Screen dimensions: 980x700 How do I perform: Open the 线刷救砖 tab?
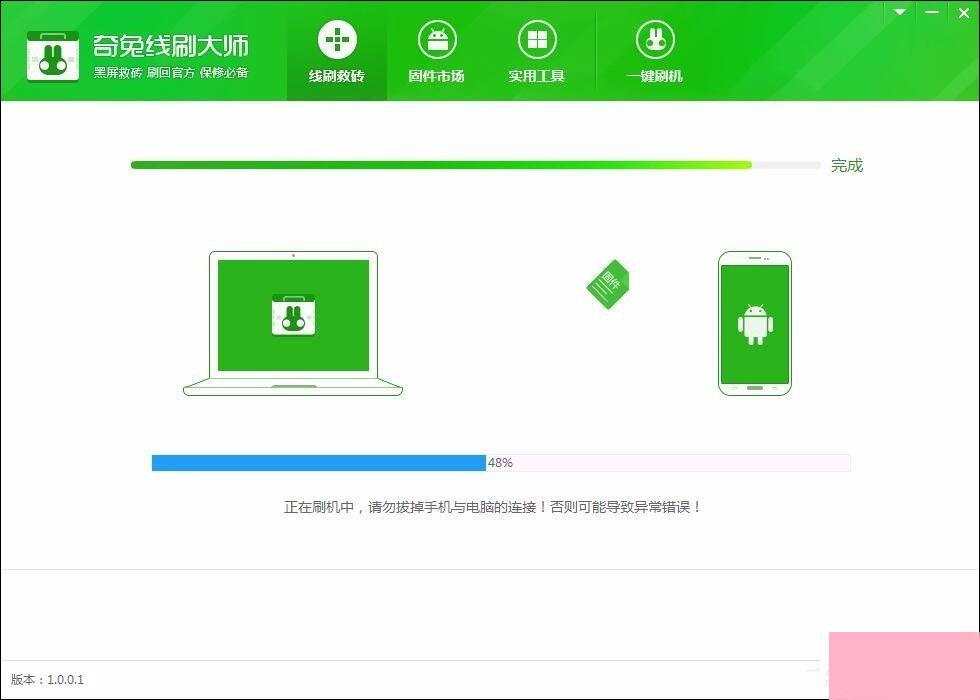[x=337, y=51]
